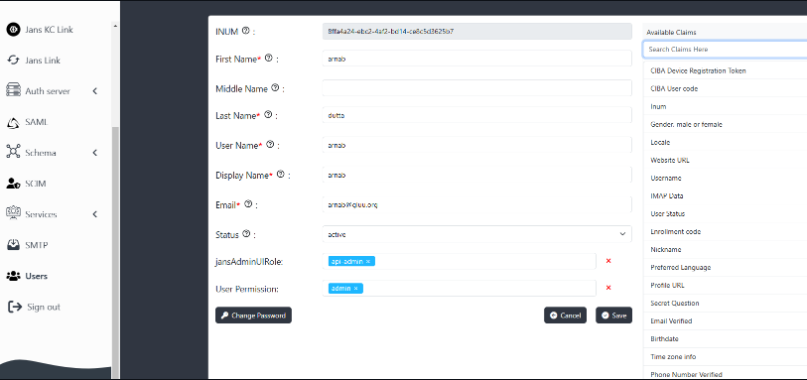Screen dimensions: 807x380
Task: Open the Status dropdown
Action: [x=477, y=234]
